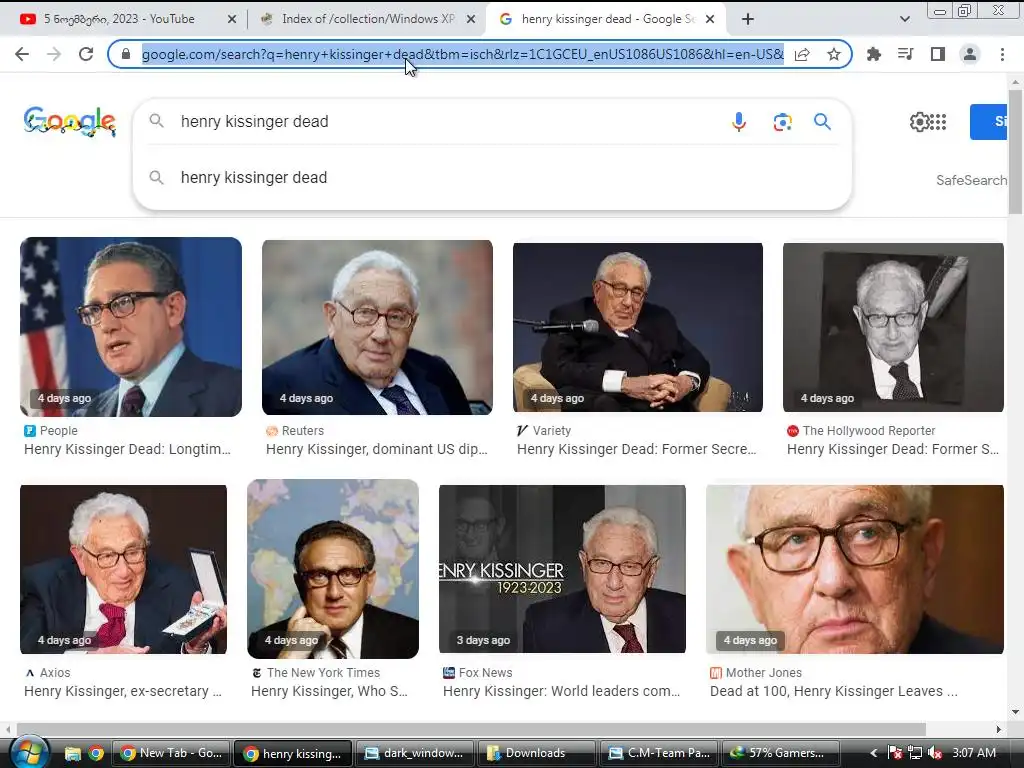Open New York Times headline link
This screenshot has width=1024, height=768.
[329, 691]
